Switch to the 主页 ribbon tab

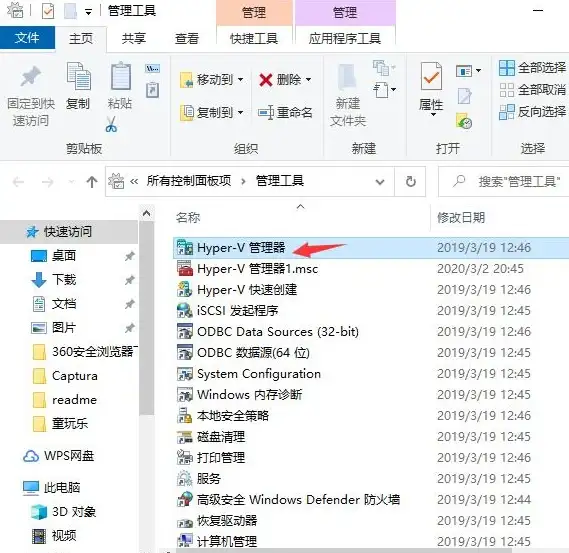81,38
